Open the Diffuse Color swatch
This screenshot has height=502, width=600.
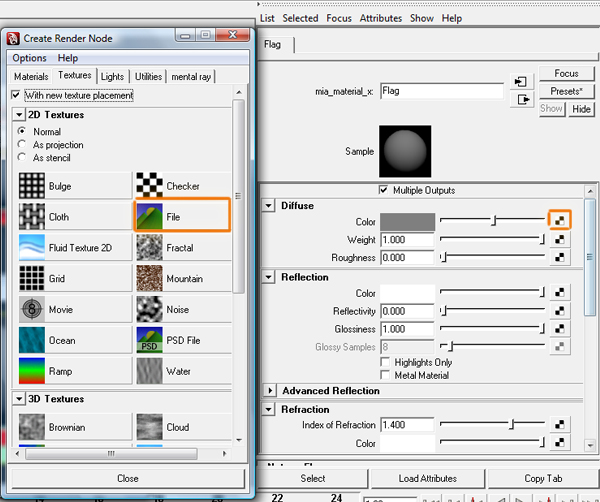tap(408, 222)
